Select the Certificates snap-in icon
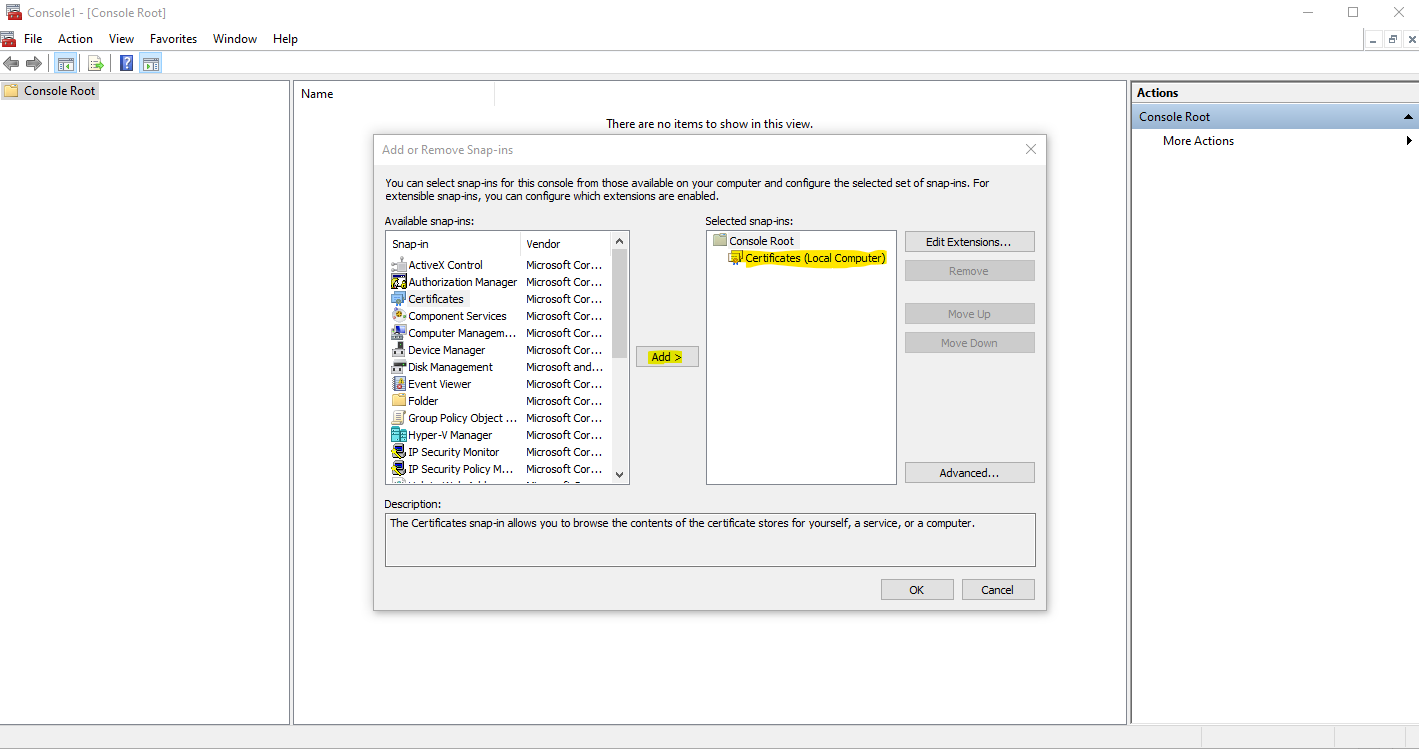This screenshot has height=749, width=1419. point(400,298)
